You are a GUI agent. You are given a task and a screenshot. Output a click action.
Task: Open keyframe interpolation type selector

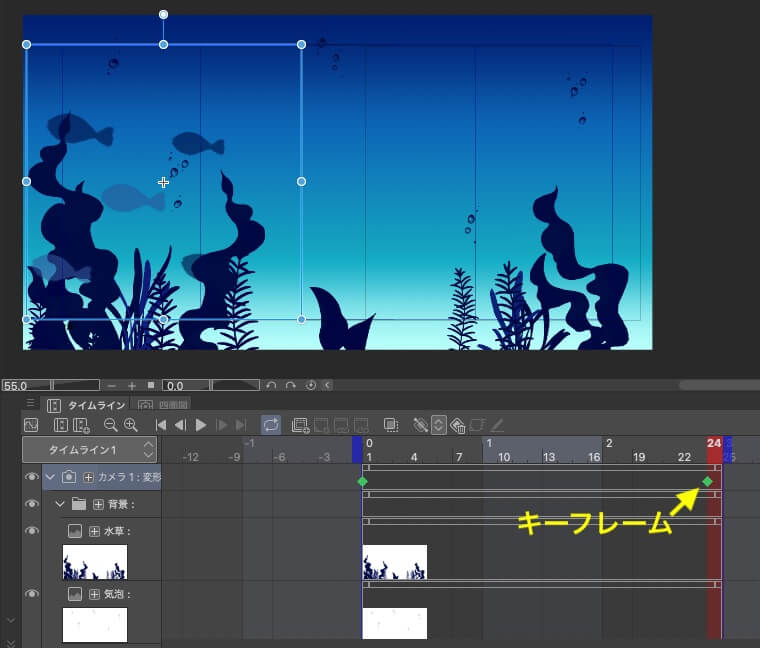click(438, 425)
